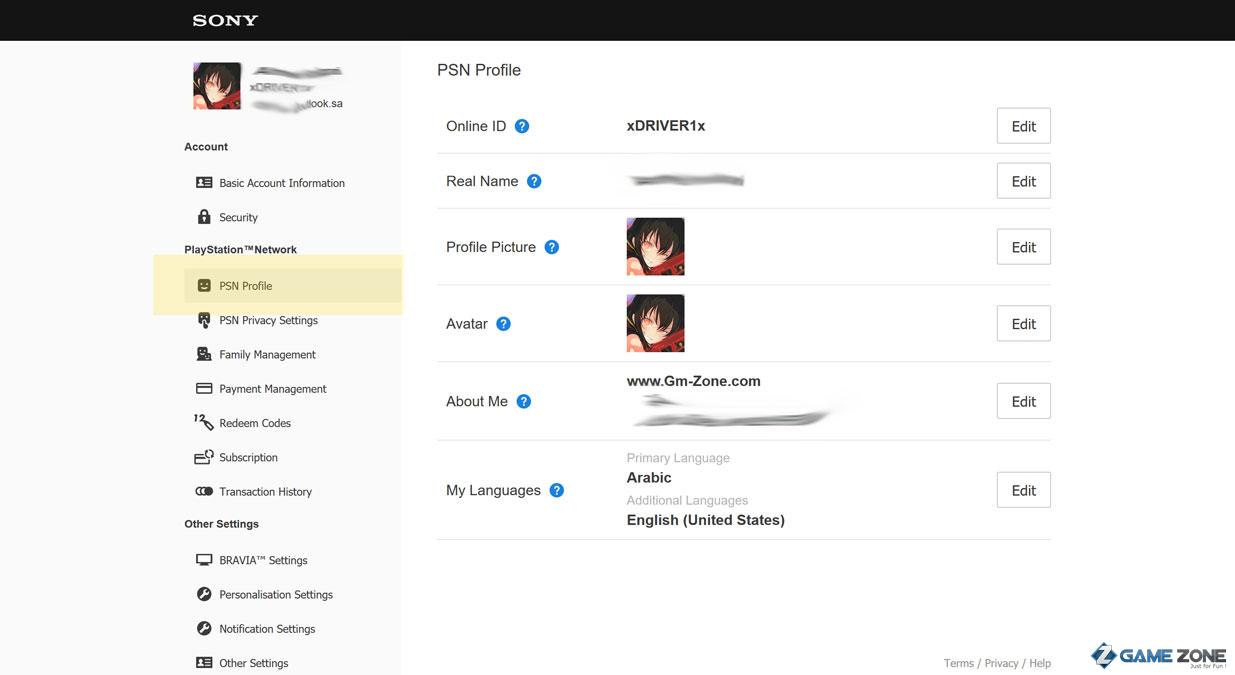Click the Avatar thumbnail image
This screenshot has height=675, width=1235.
point(656,323)
